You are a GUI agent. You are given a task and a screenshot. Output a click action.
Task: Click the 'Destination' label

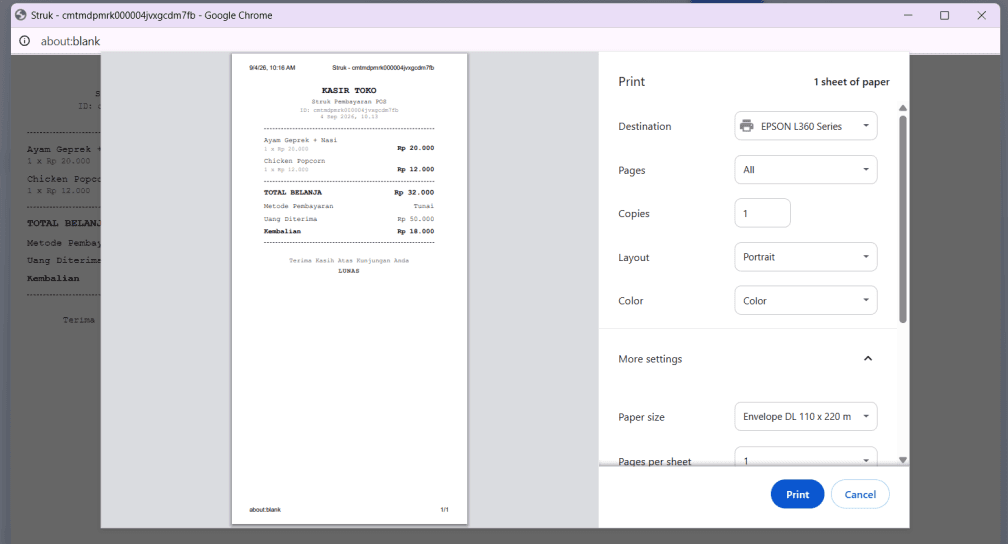645,127
